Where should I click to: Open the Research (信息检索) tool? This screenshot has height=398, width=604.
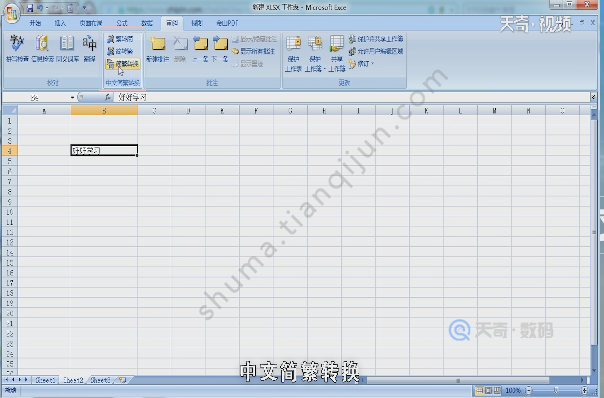[42, 48]
